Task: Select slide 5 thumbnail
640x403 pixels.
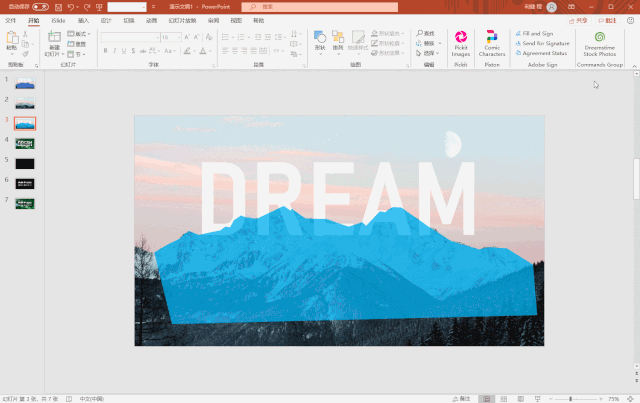Action: 25,164
